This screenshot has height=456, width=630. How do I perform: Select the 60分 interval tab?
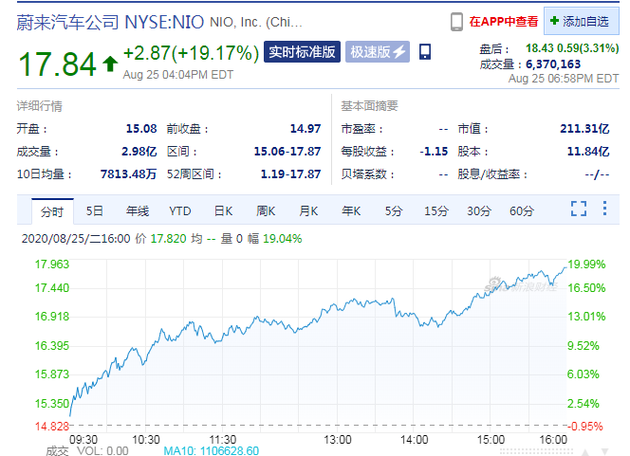click(x=522, y=211)
